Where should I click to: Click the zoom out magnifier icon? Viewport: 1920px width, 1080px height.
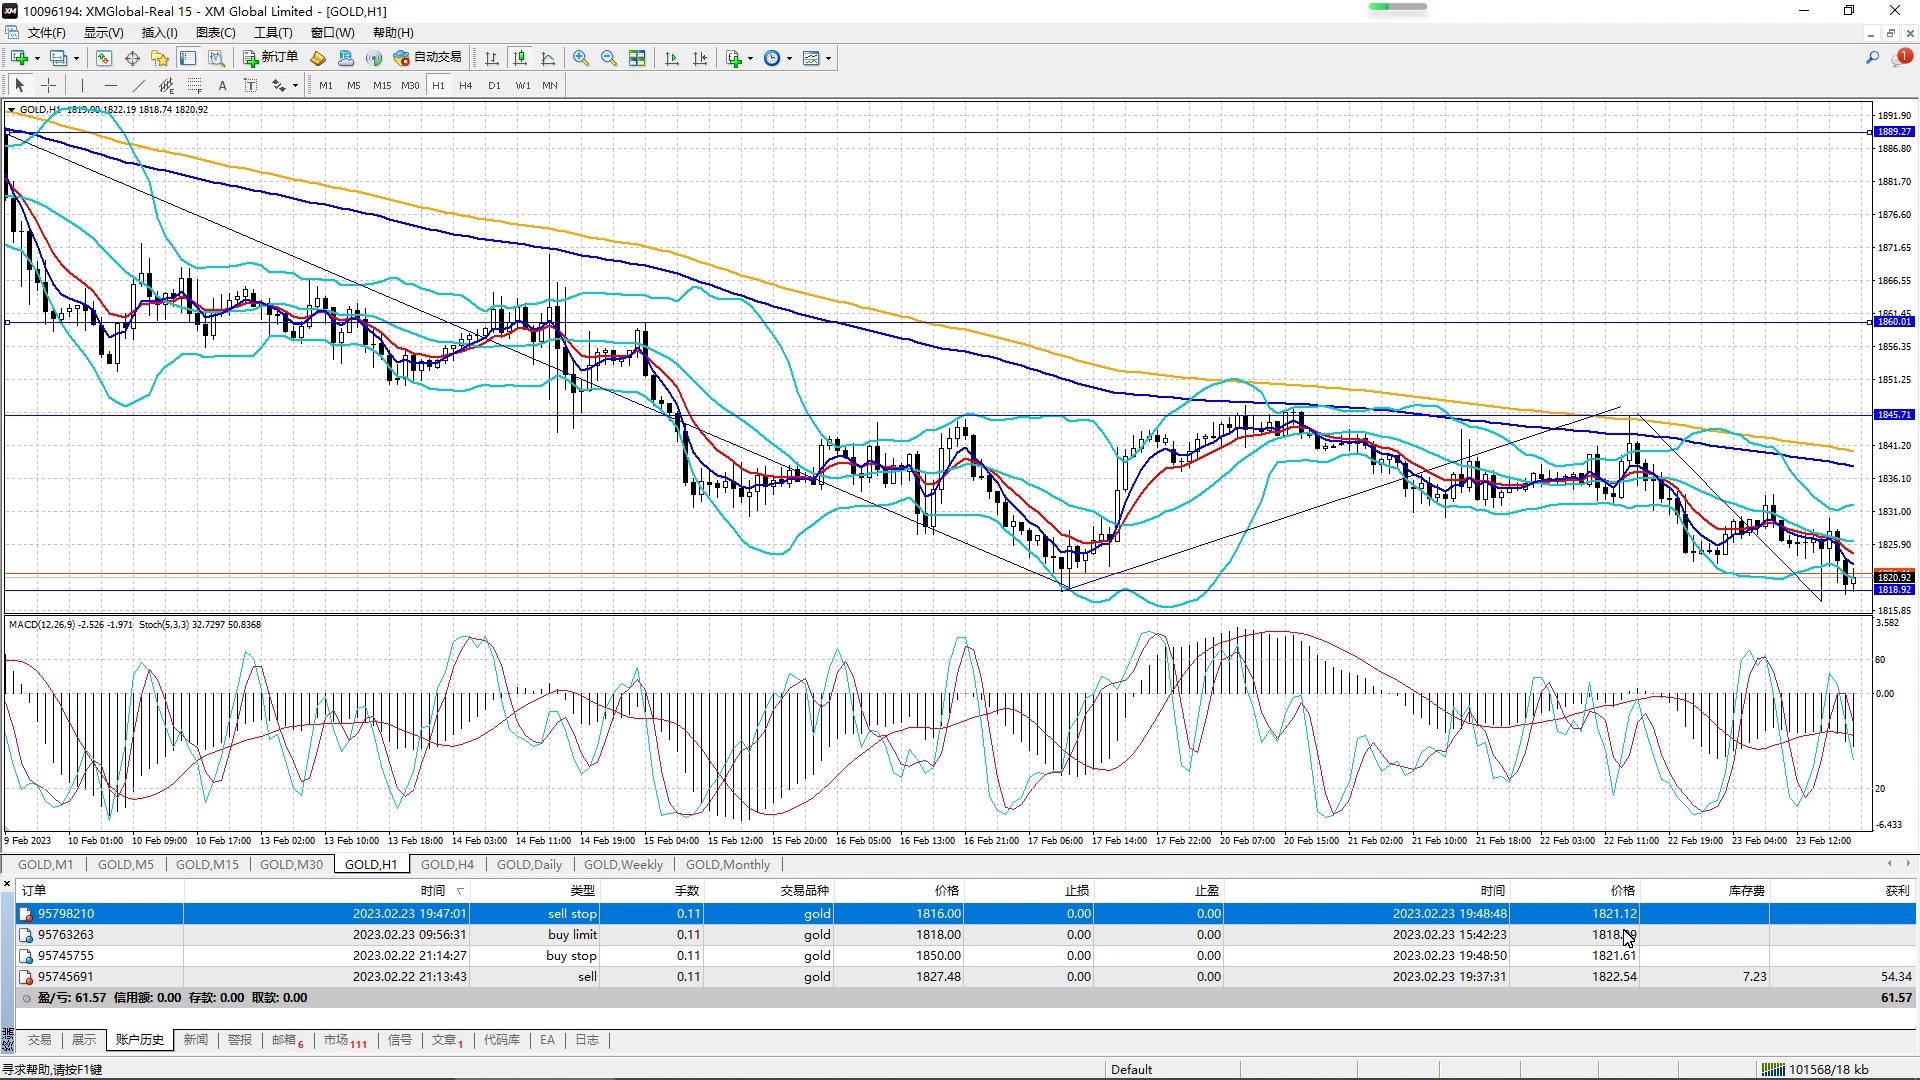(x=608, y=58)
